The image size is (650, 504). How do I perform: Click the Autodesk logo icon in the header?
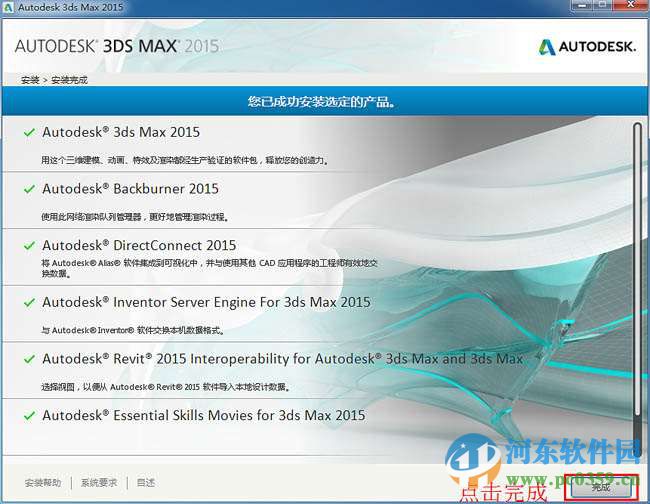[x=546, y=47]
